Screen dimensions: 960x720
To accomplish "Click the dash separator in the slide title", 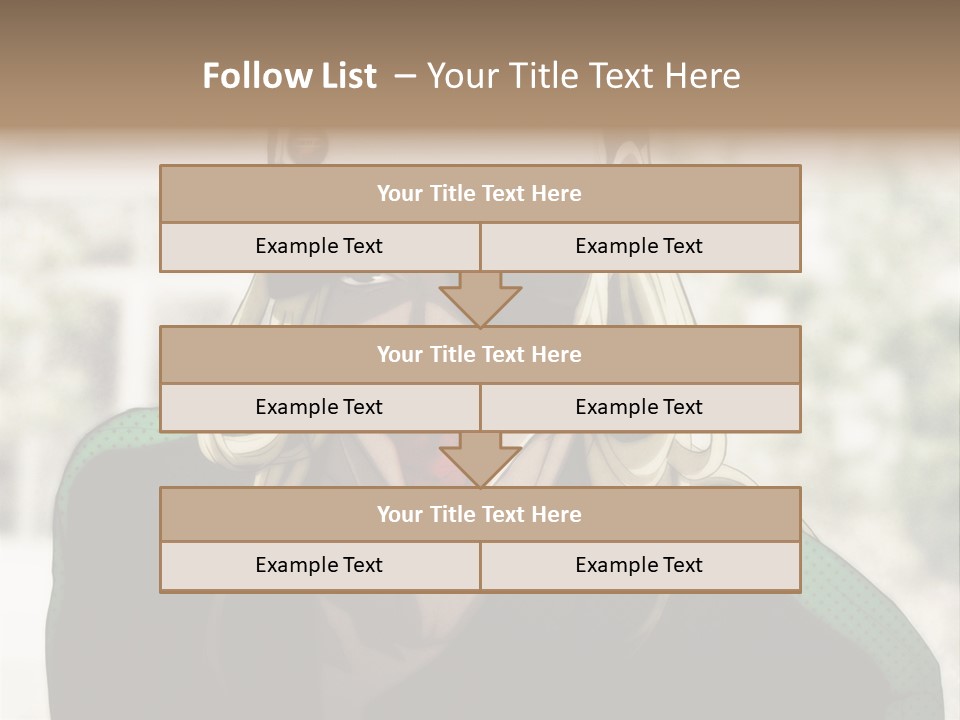I will tap(404, 76).
